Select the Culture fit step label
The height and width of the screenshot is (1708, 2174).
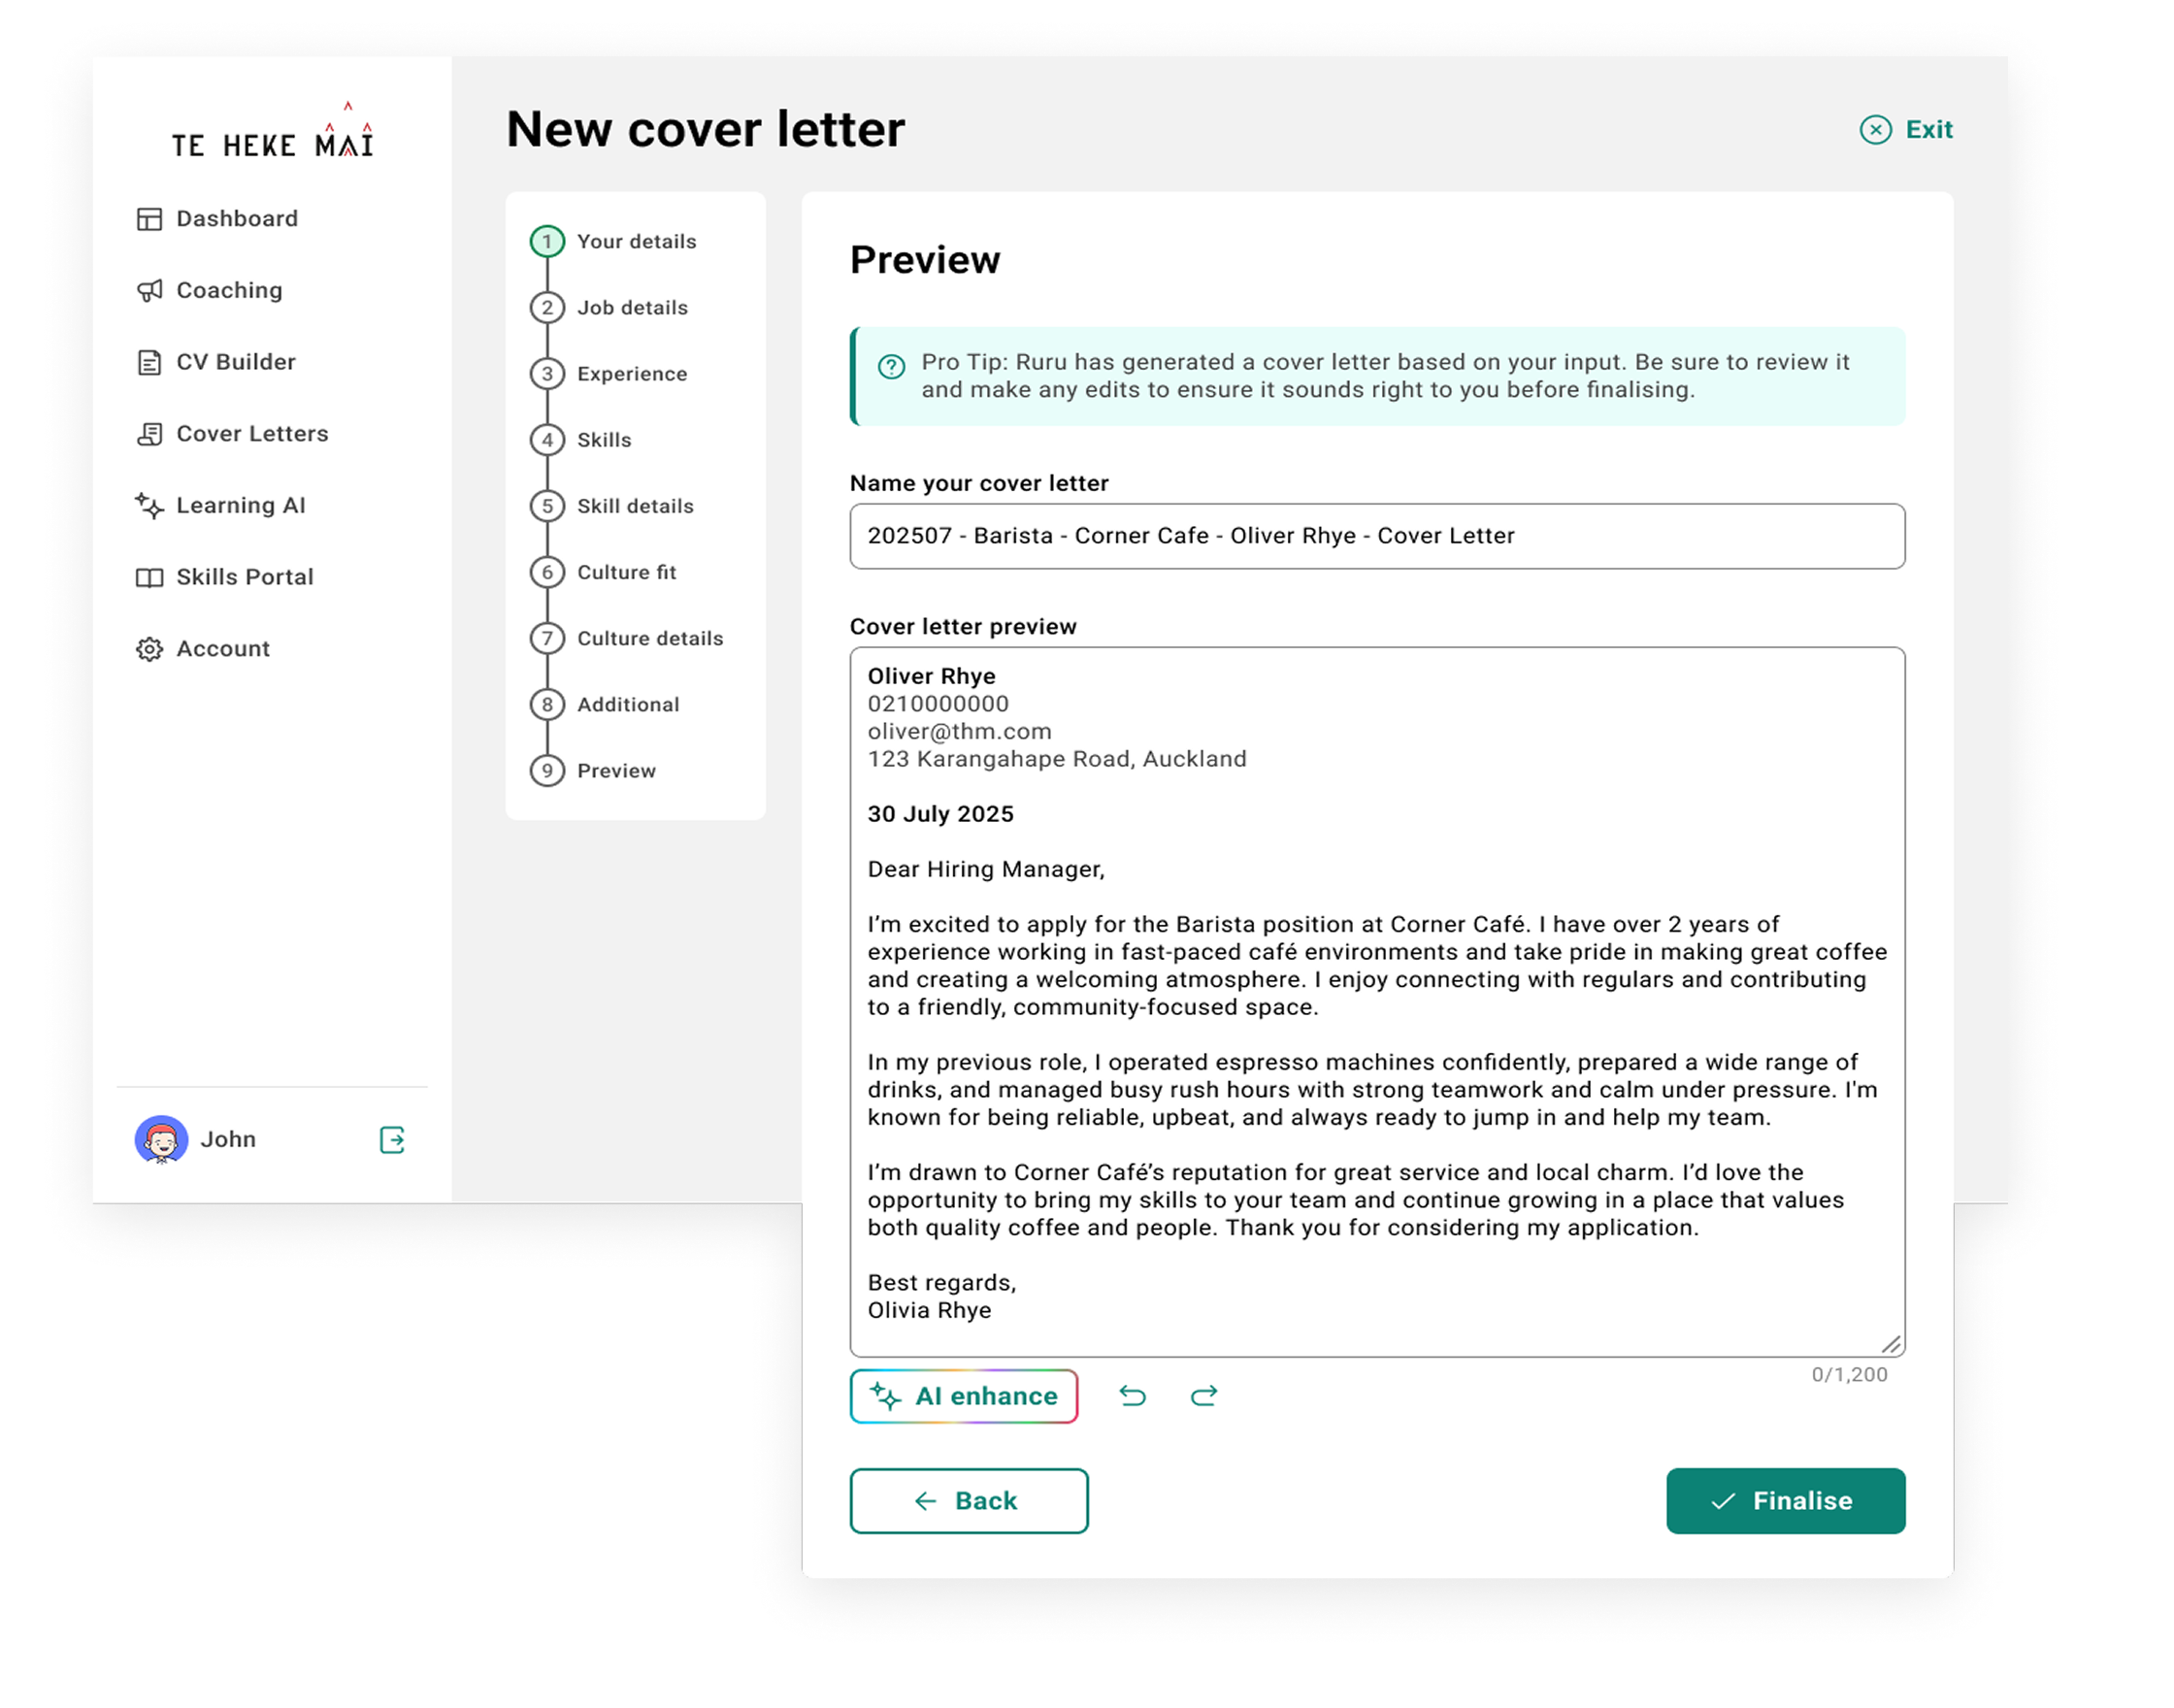627,572
